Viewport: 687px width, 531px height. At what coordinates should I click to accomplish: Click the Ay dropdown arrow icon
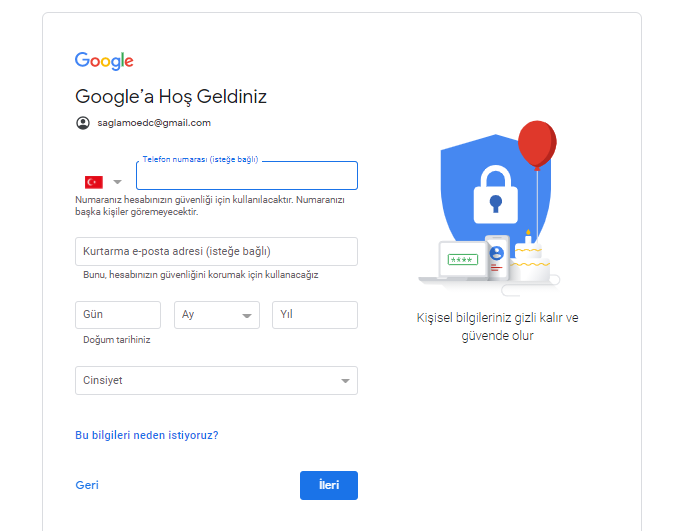[x=246, y=316]
